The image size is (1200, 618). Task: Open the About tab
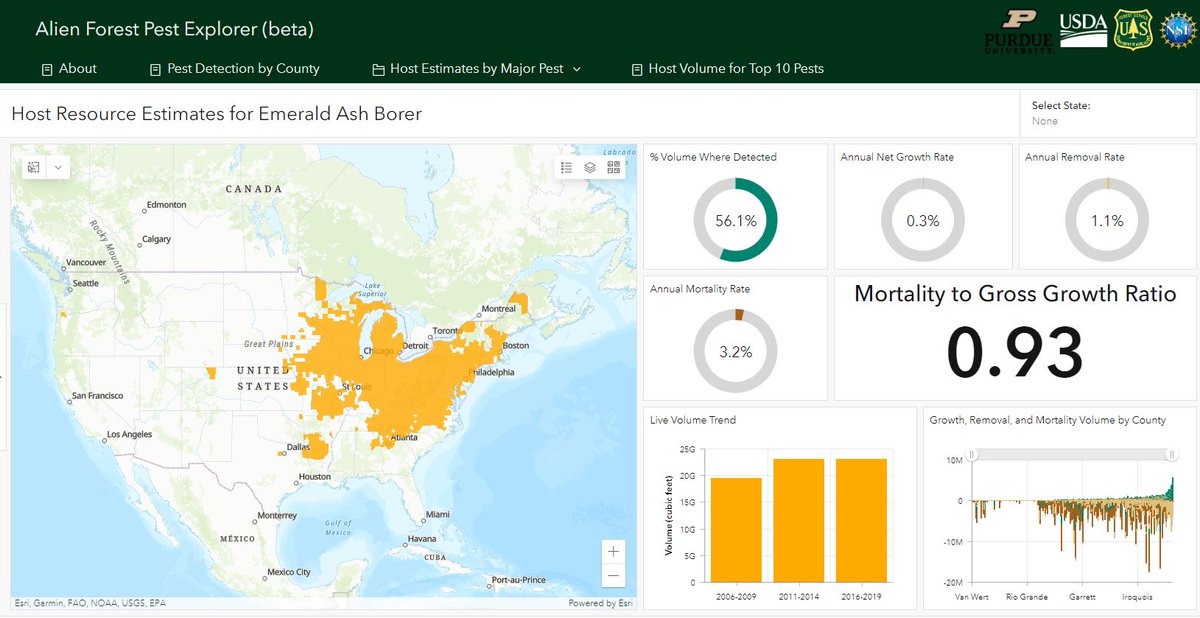click(x=69, y=69)
